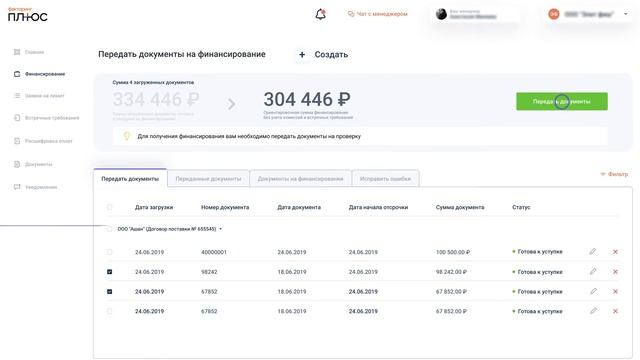The height and width of the screenshot is (360, 640).
Task: Select the Передать документы tab
Action: coord(130,178)
